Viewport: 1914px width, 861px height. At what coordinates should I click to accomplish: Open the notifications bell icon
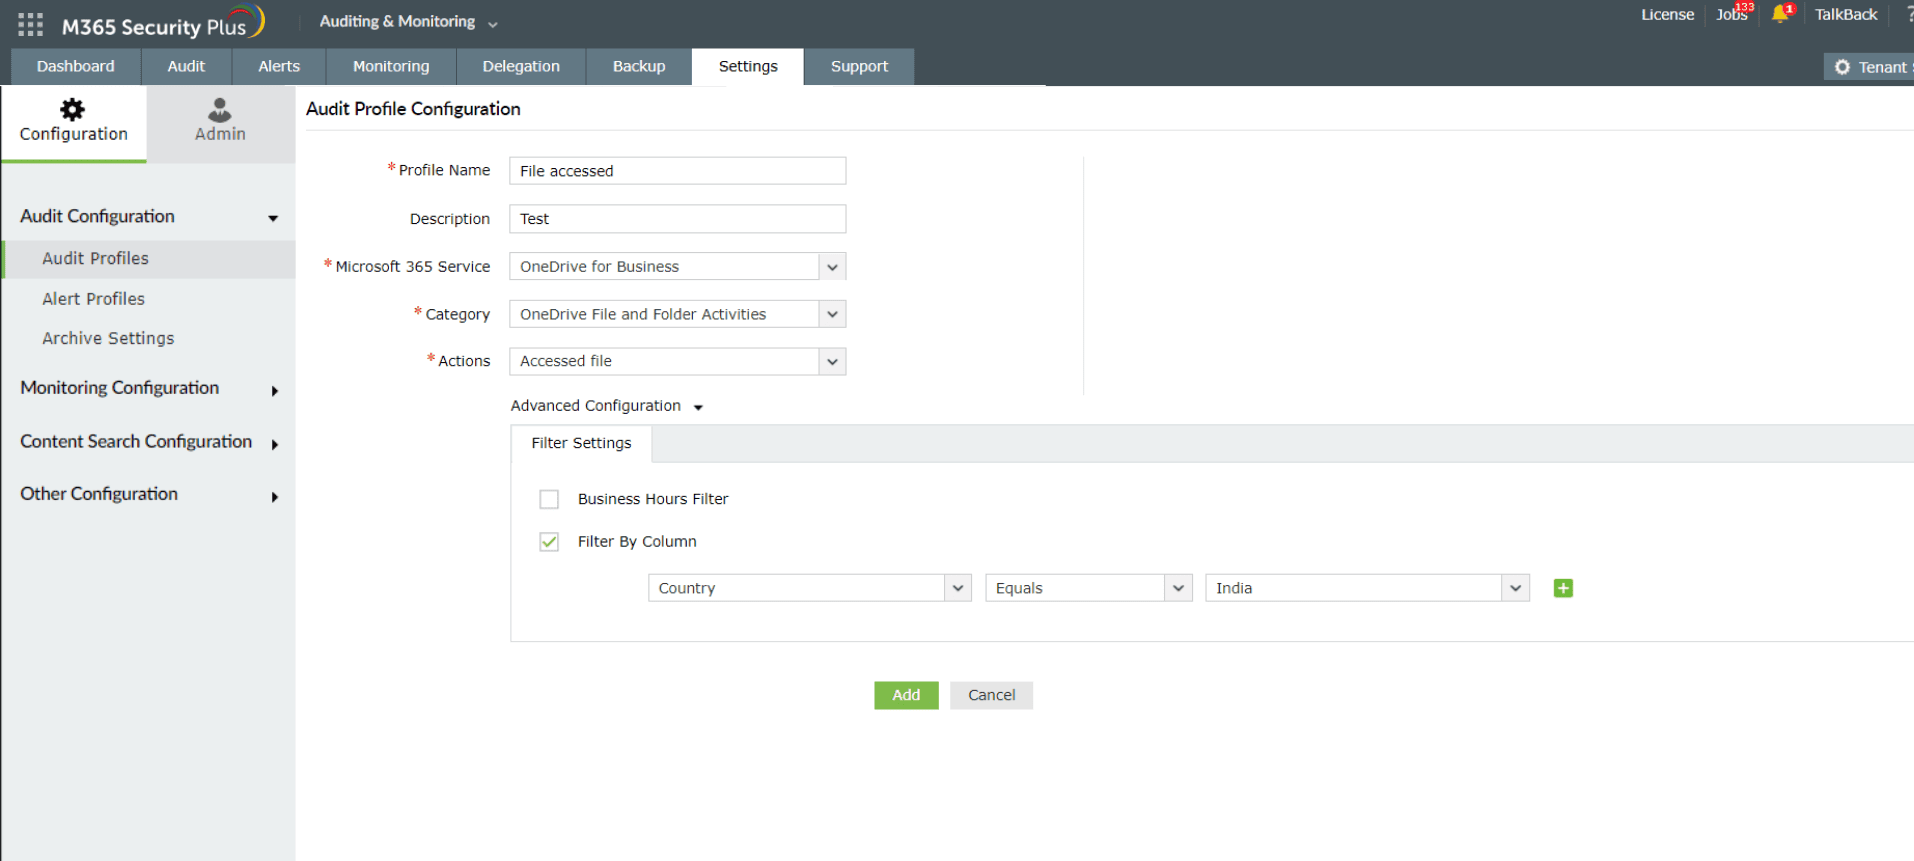click(1780, 14)
